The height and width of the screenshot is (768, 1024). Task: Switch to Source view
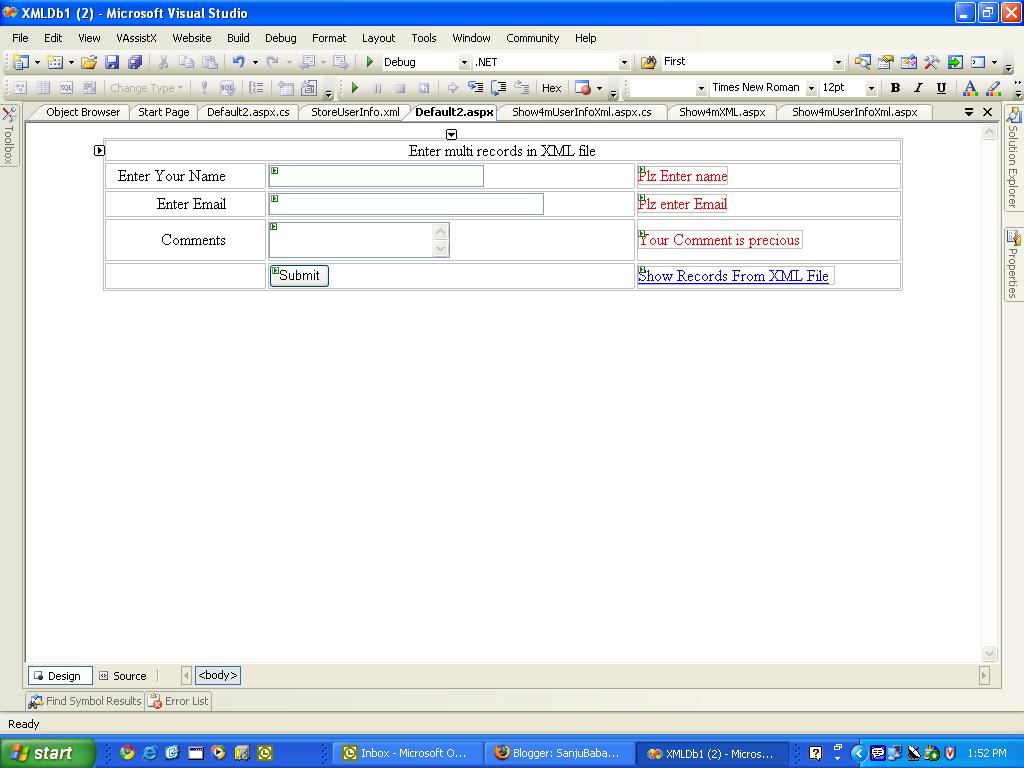123,676
